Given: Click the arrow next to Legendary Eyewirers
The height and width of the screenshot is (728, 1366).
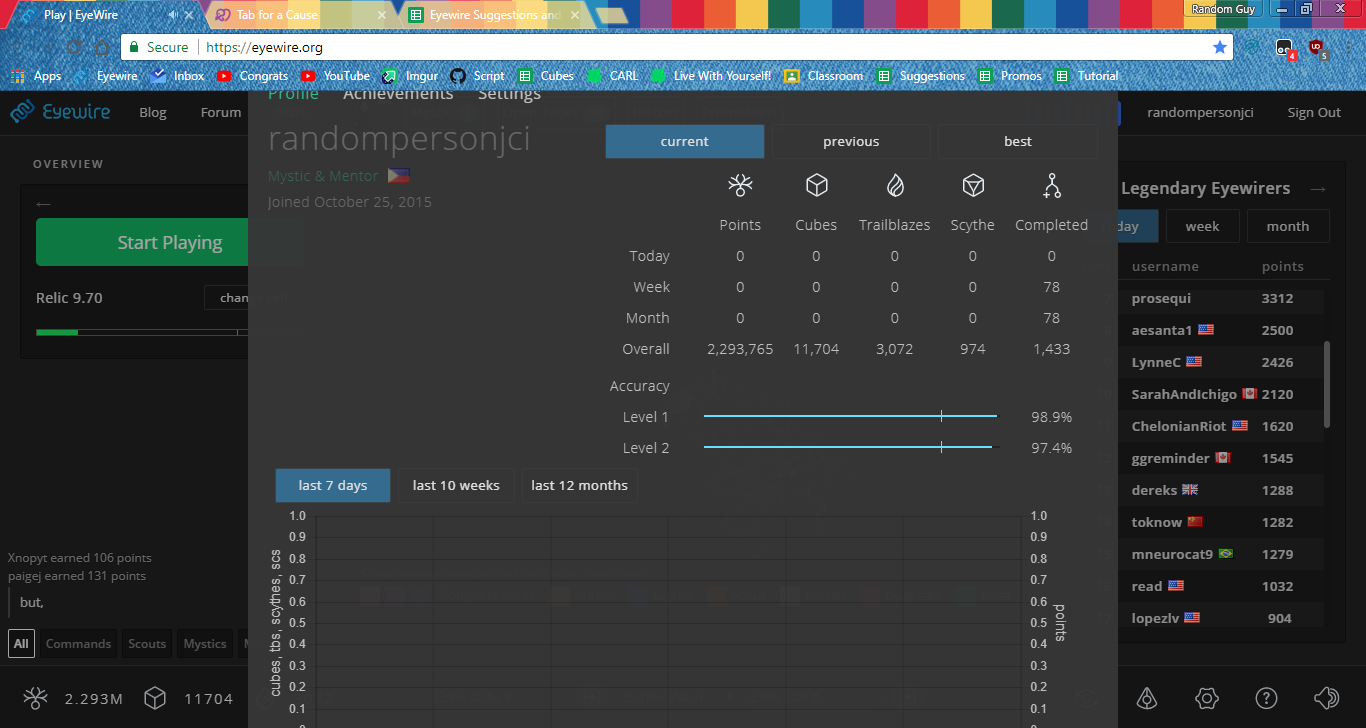Looking at the screenshot, I should (x=1318, y=189).
